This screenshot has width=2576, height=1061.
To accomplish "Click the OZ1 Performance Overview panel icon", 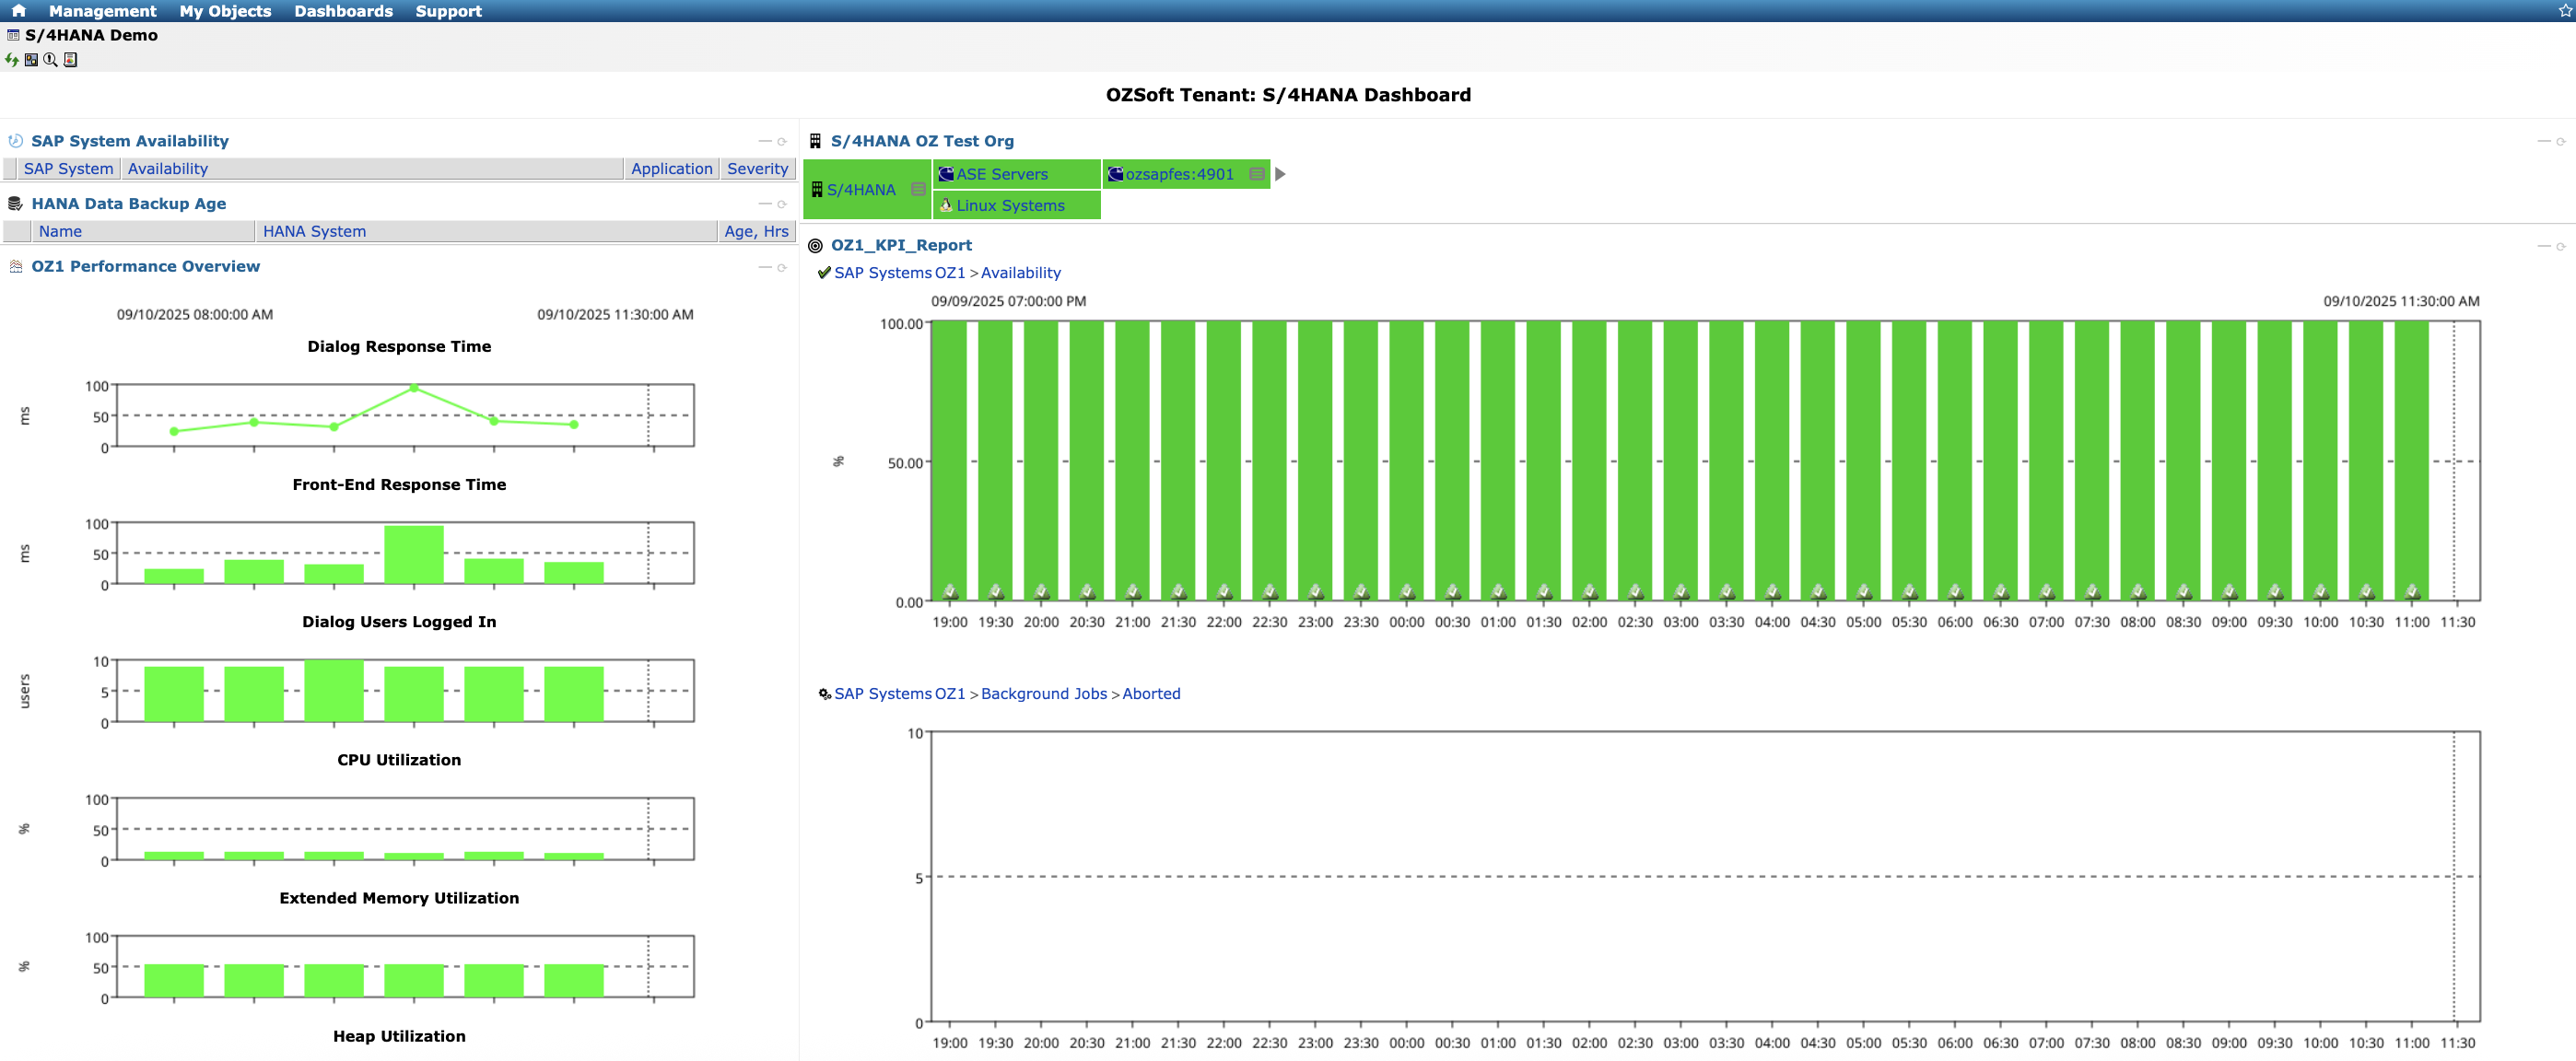I will point(16,267).
